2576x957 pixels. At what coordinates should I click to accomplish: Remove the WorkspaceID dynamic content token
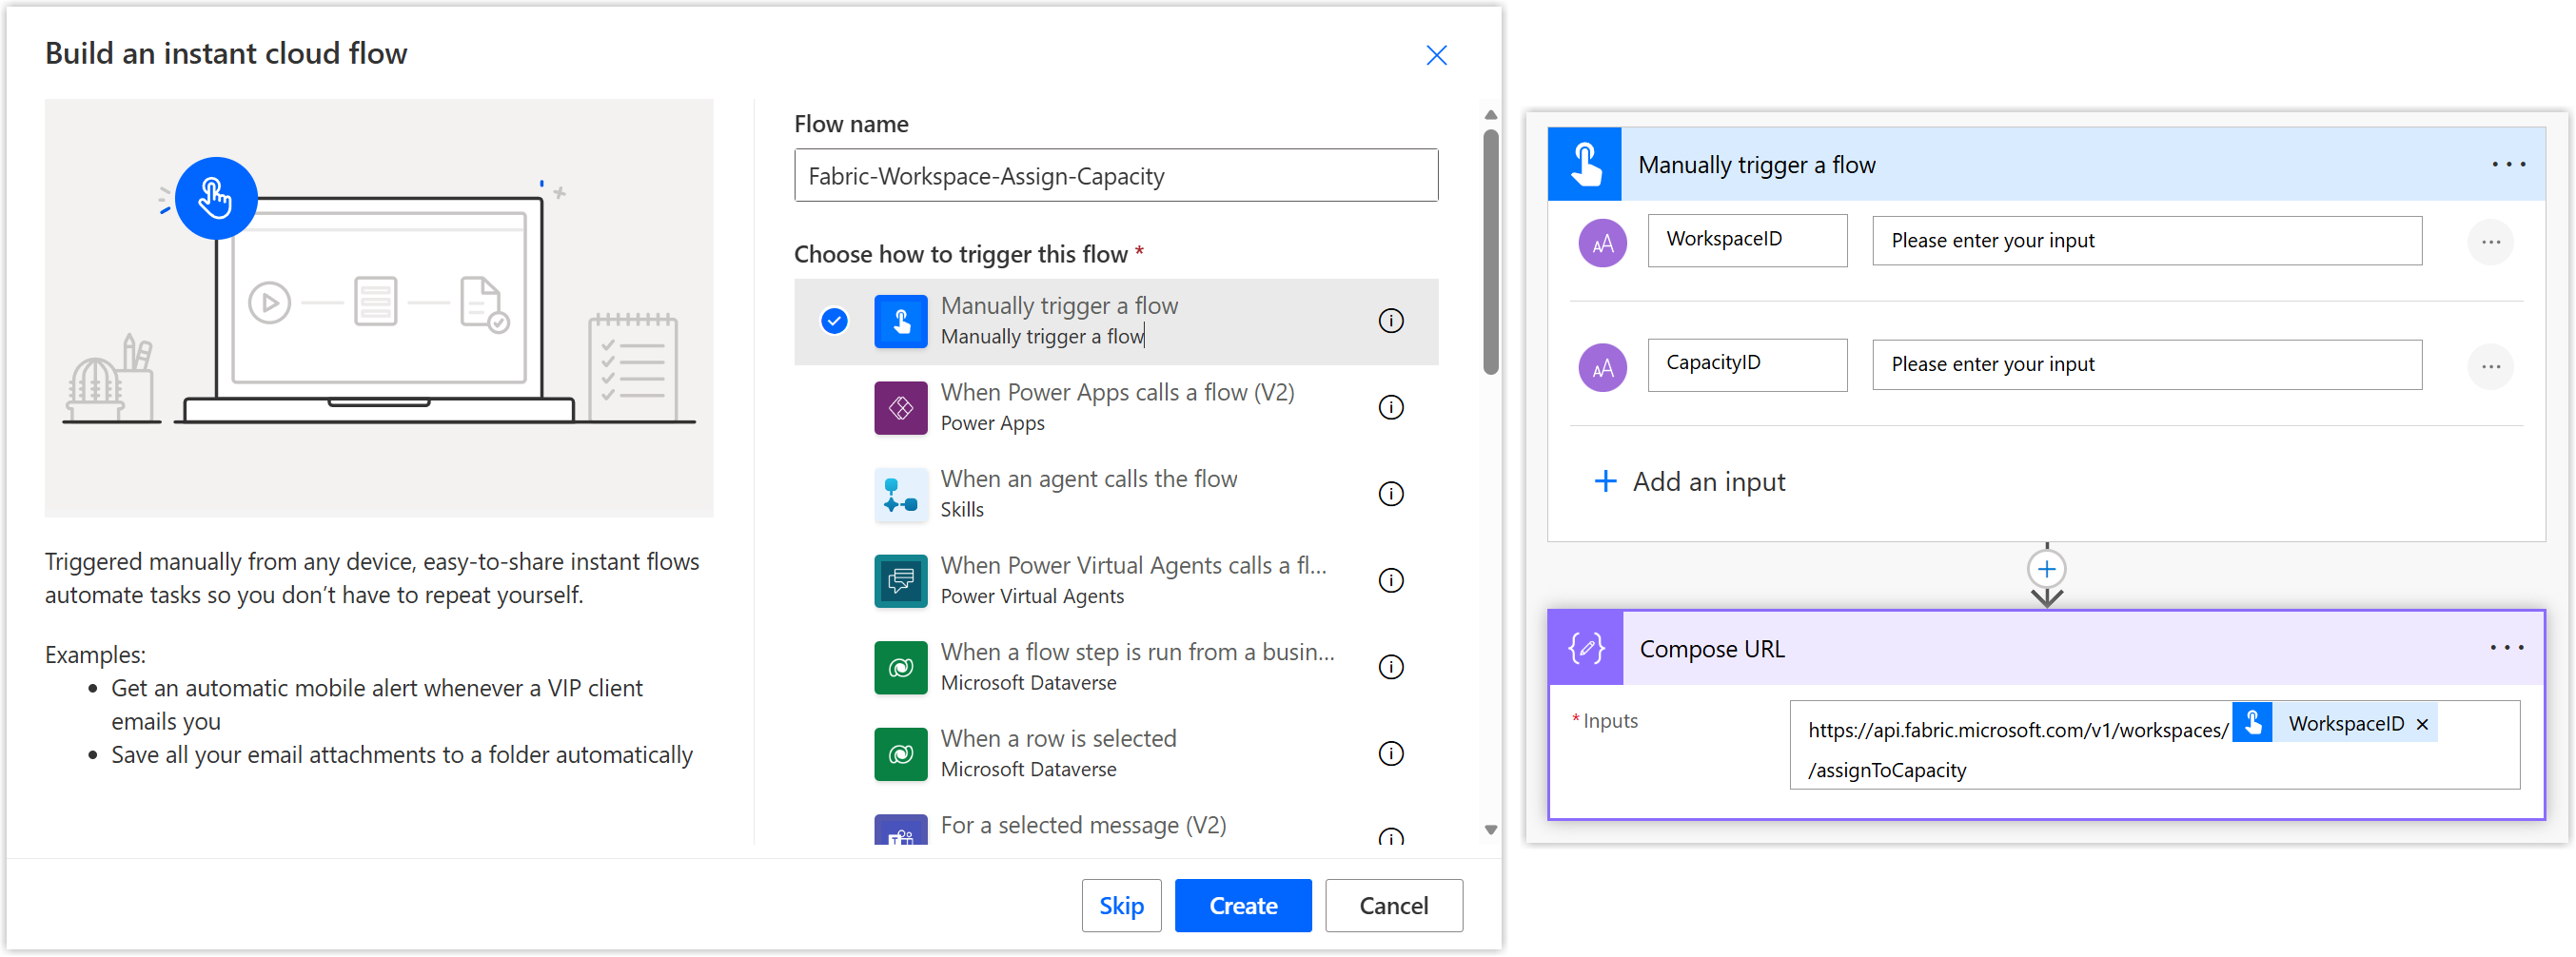point(2421,724)
